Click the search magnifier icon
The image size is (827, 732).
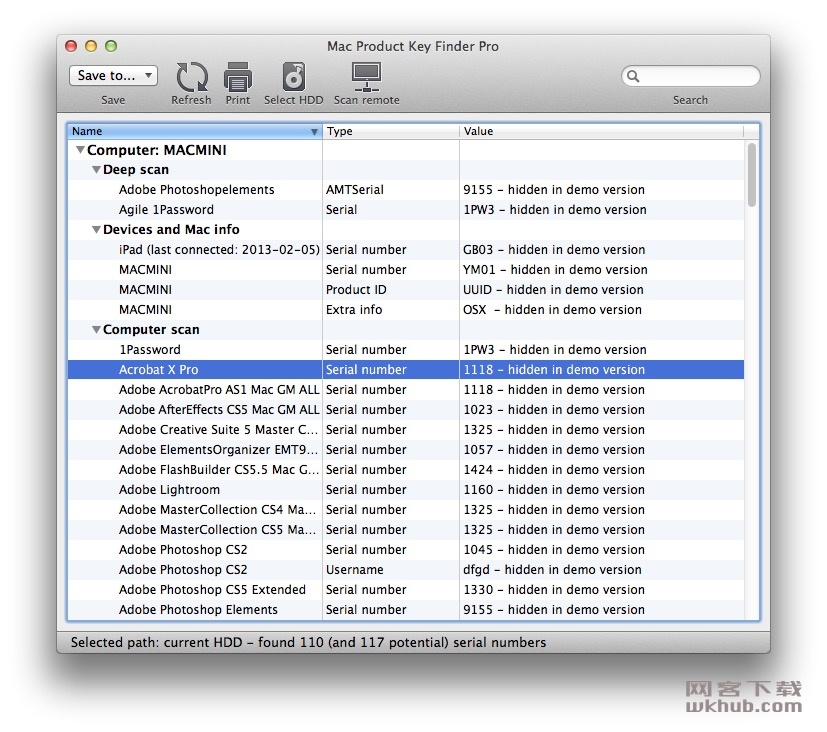tap(633, 76)
